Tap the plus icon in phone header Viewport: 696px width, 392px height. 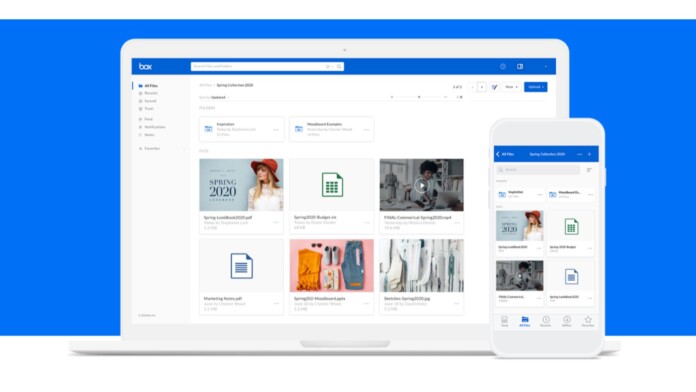589,154
